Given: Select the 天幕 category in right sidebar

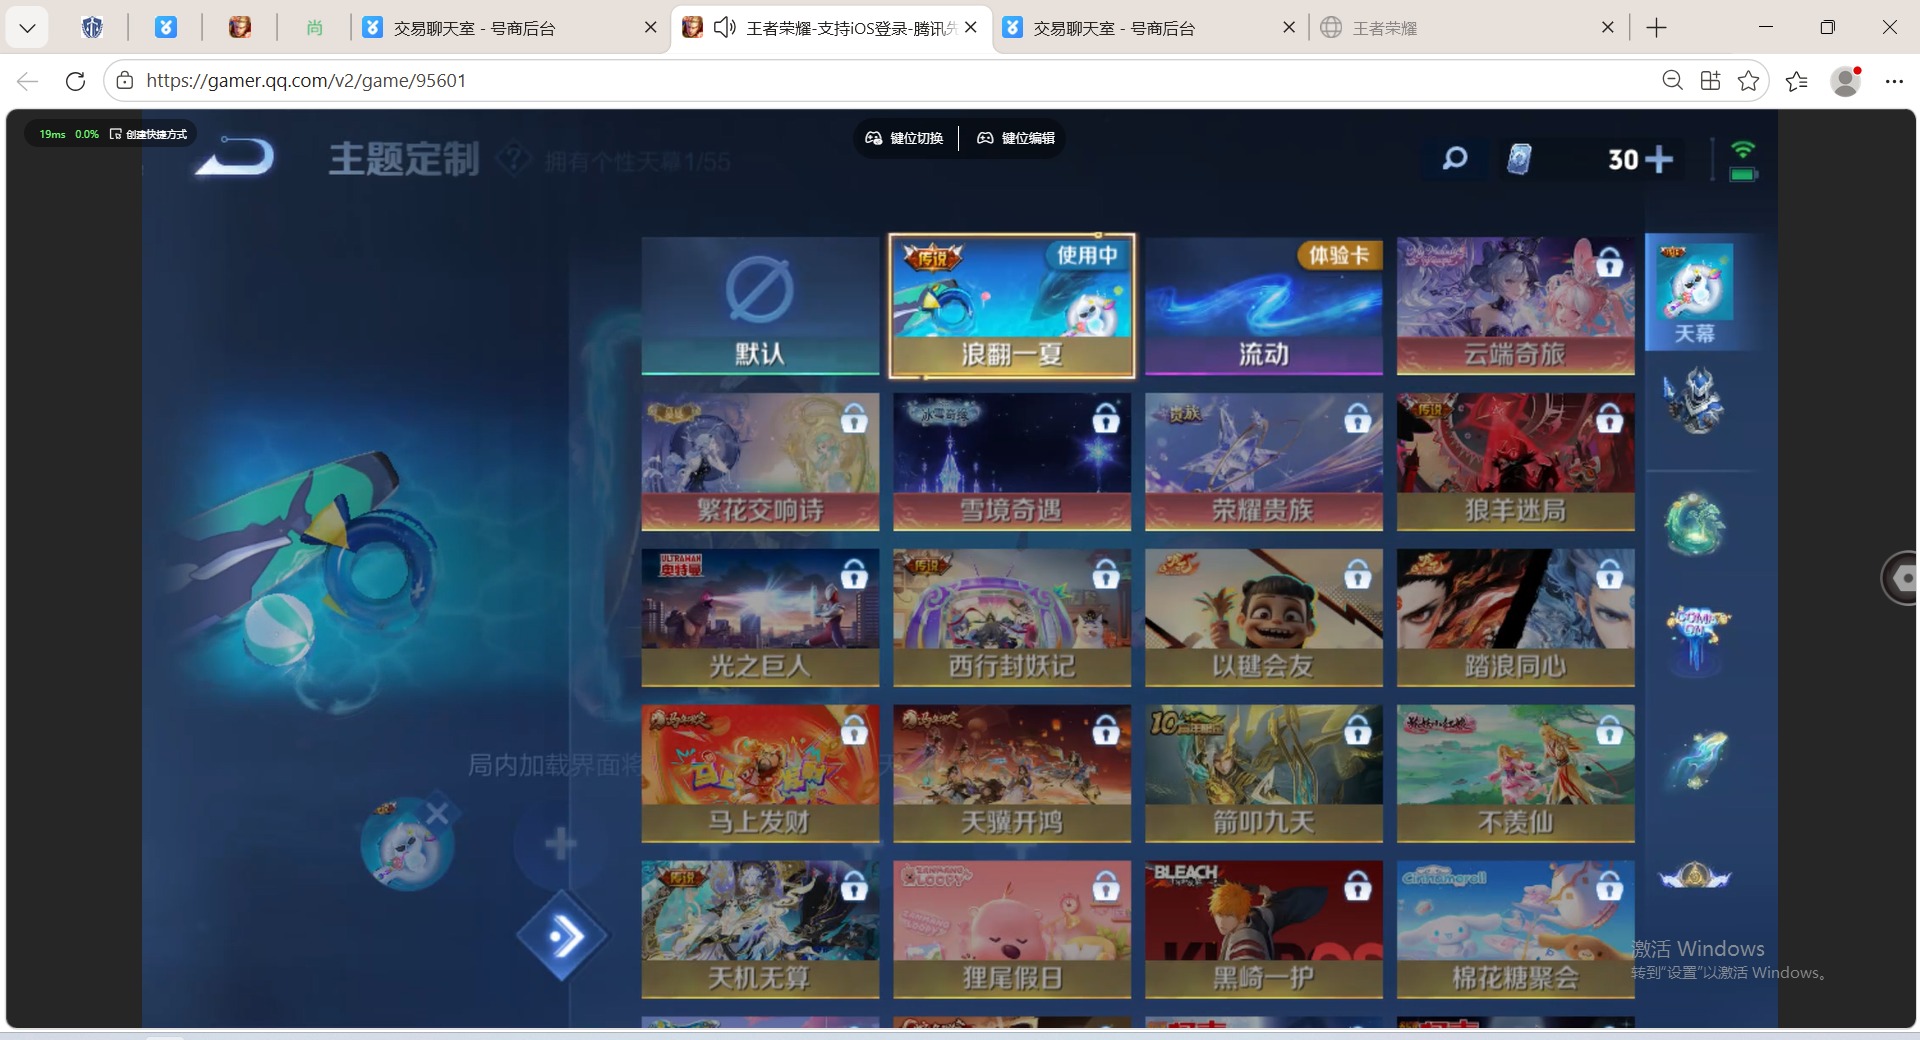Looking at the screenshot, I should click(1694, 292).
